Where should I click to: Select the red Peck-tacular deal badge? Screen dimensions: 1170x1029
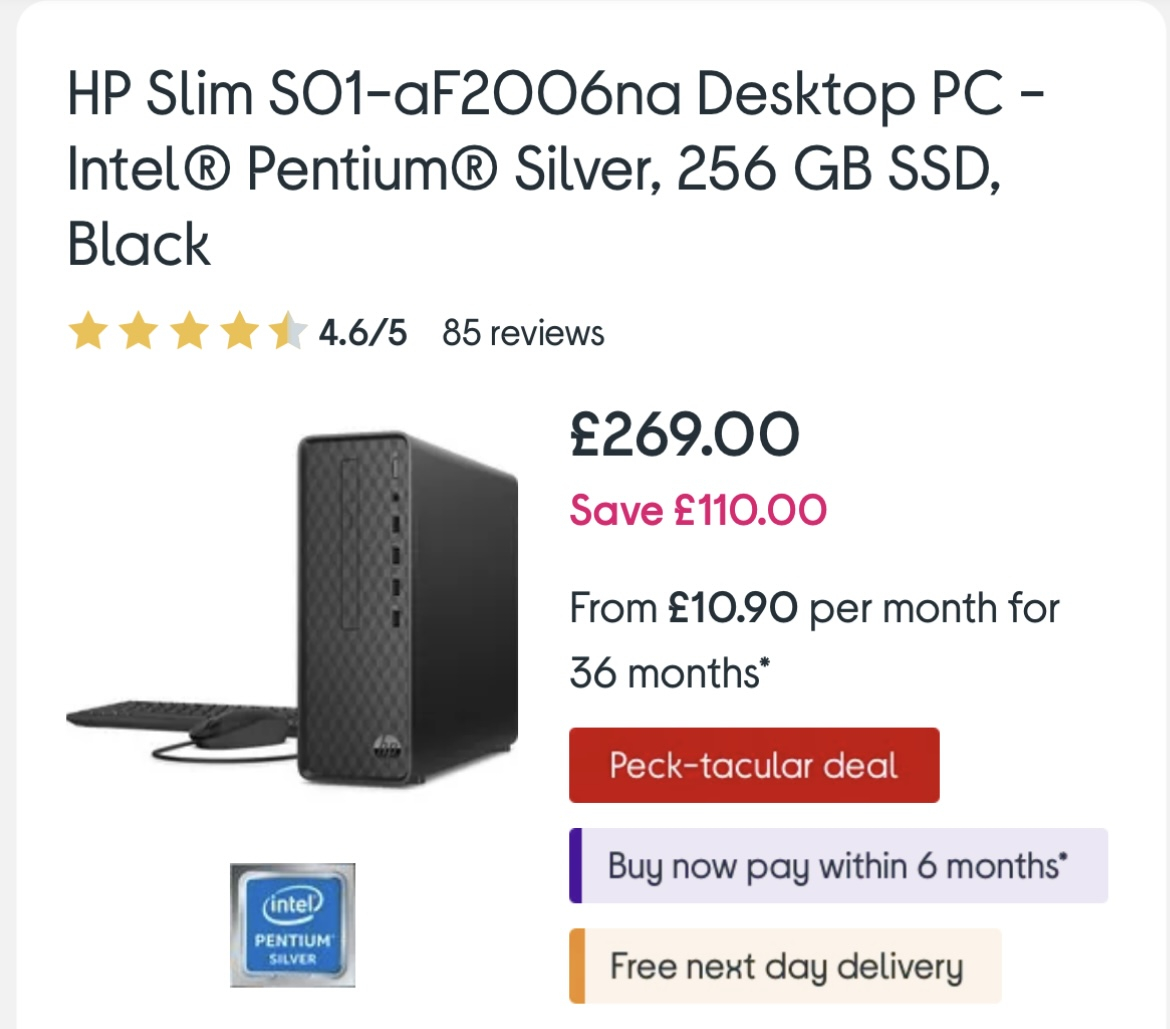click(754, 766)
